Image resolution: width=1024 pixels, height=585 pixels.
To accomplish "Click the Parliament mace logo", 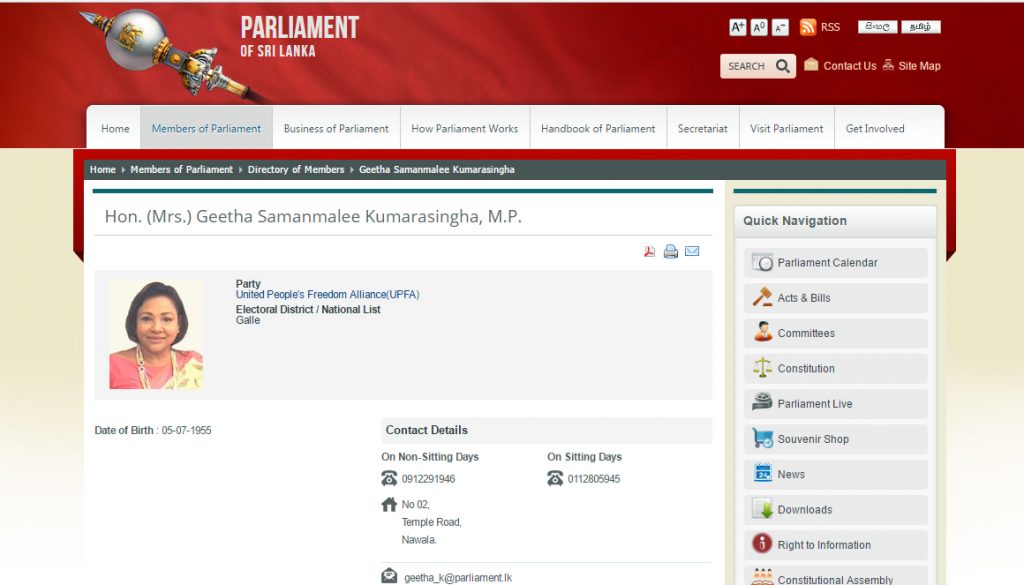I will pos(170,55).
